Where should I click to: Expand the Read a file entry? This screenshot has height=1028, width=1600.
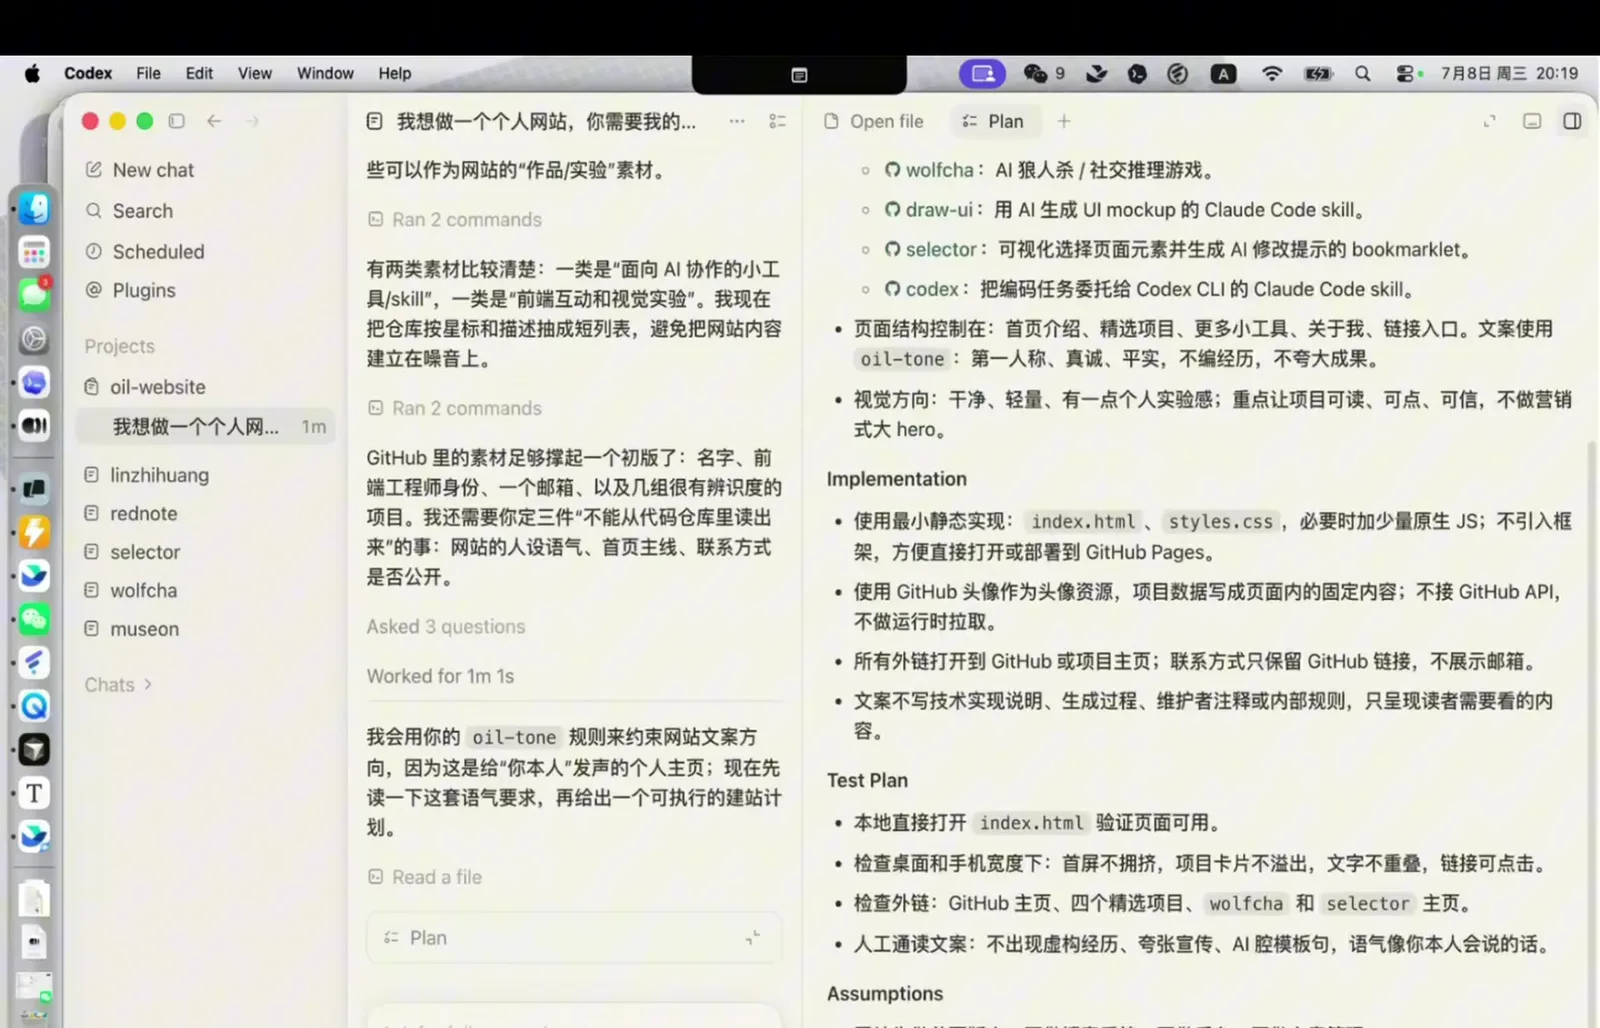point(425,877)
